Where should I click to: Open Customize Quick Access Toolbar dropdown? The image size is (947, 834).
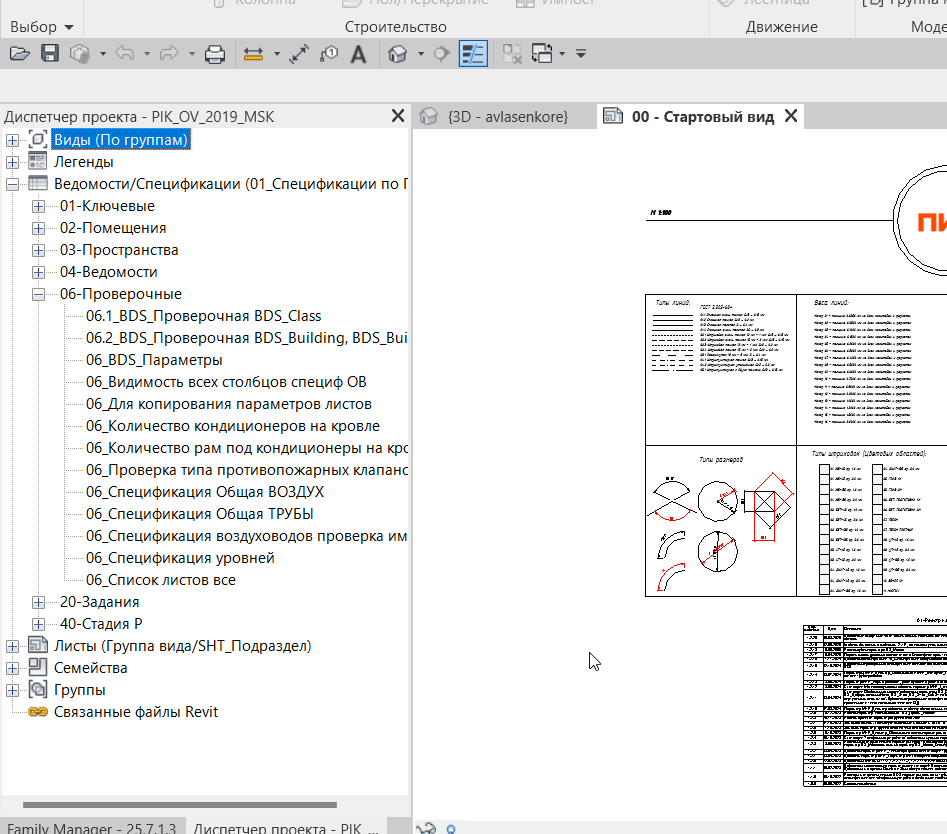(x=581, y=54)
